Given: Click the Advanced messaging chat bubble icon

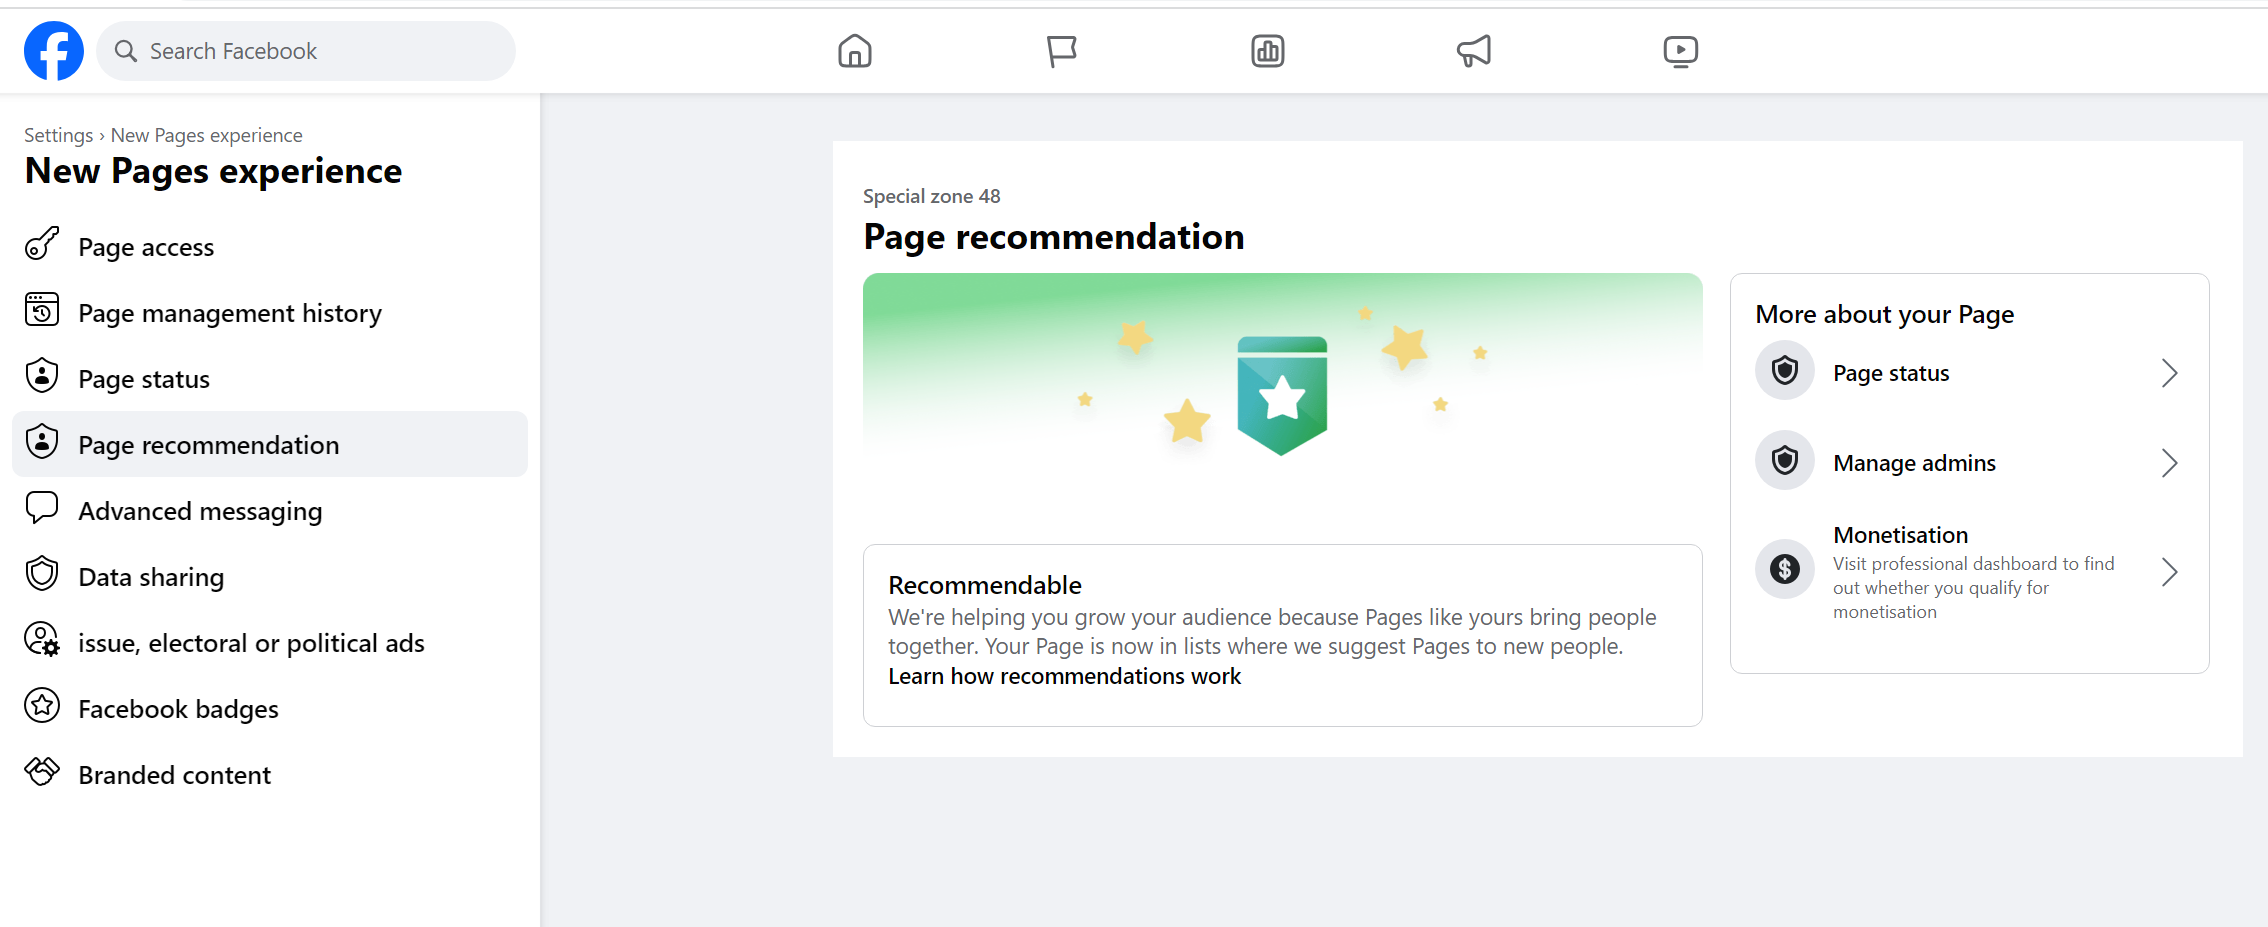Looking at the screenshot, I should (x=42, y=509).
